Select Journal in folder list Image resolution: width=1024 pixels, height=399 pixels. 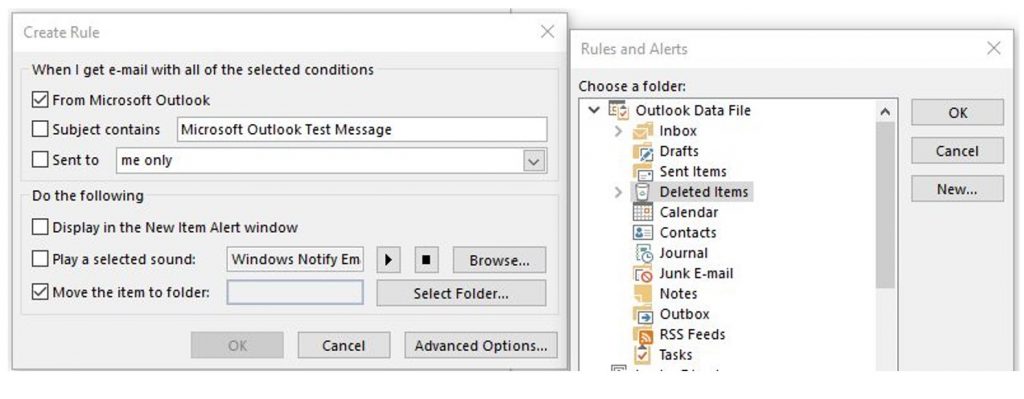coord(683,253)
